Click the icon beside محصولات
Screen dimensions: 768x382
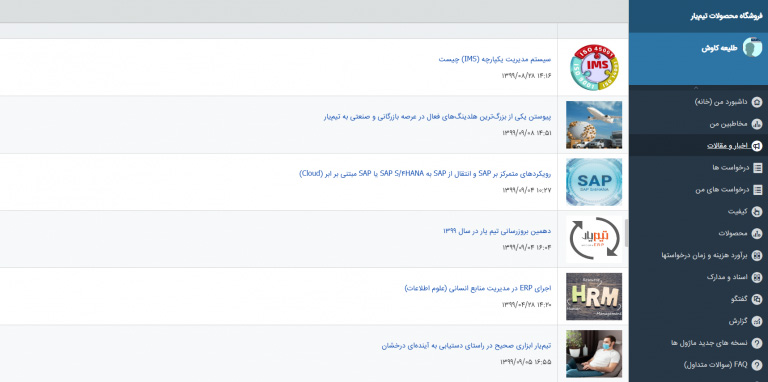coord(757,233)
